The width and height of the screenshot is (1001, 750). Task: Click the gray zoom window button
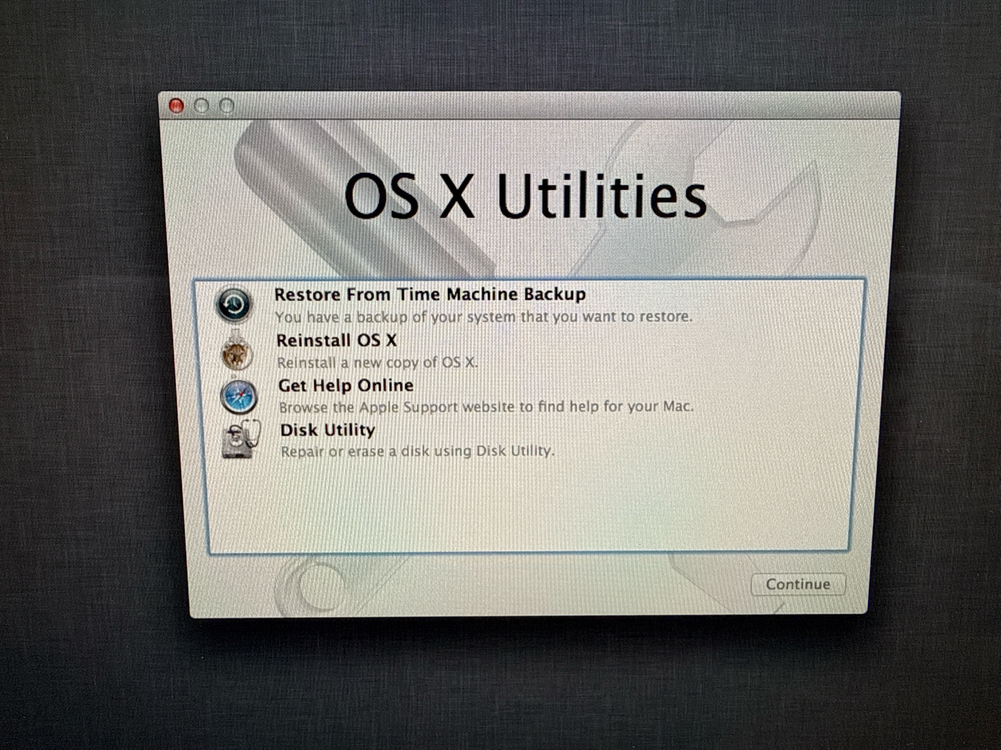click(227, 105)
